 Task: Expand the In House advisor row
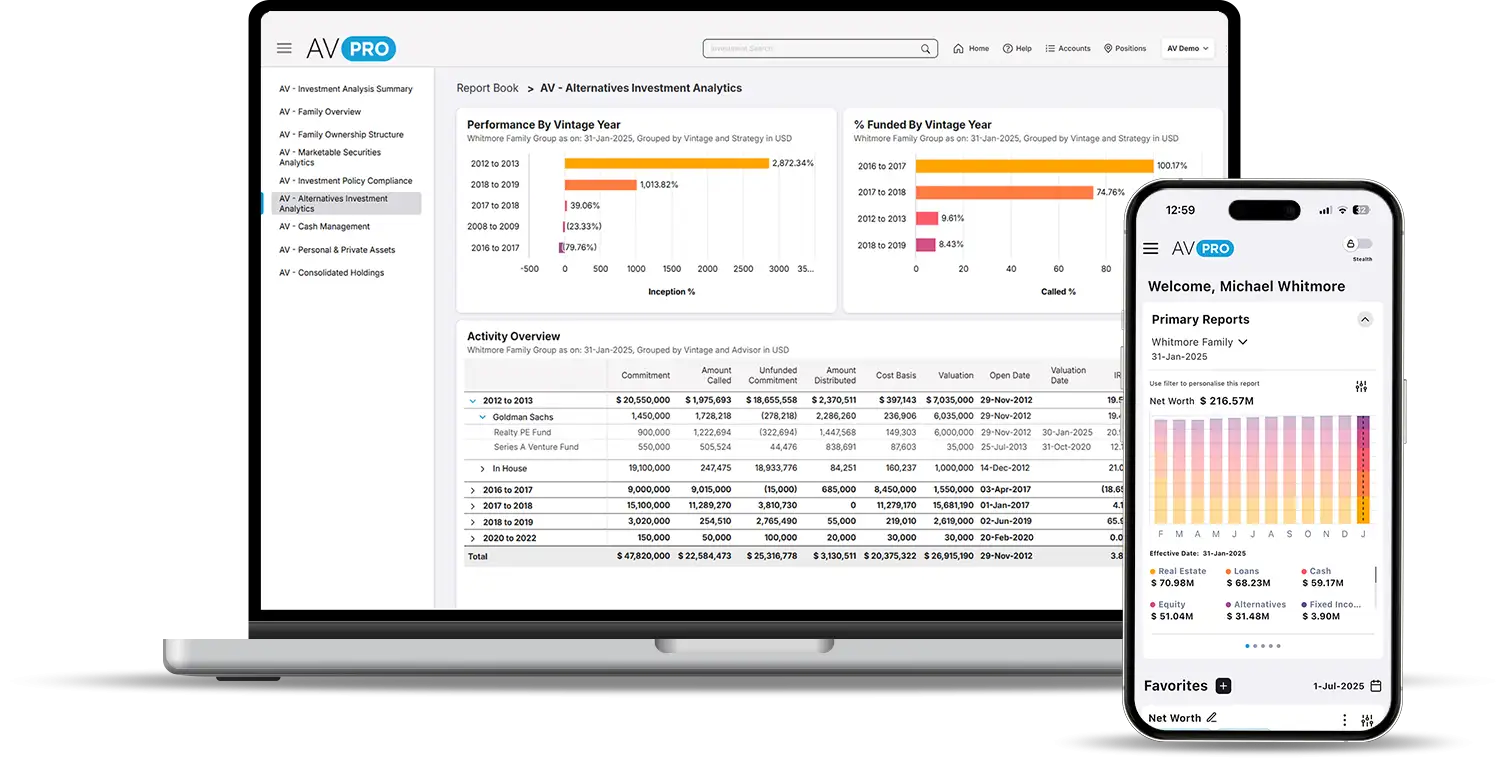(482, 468)
